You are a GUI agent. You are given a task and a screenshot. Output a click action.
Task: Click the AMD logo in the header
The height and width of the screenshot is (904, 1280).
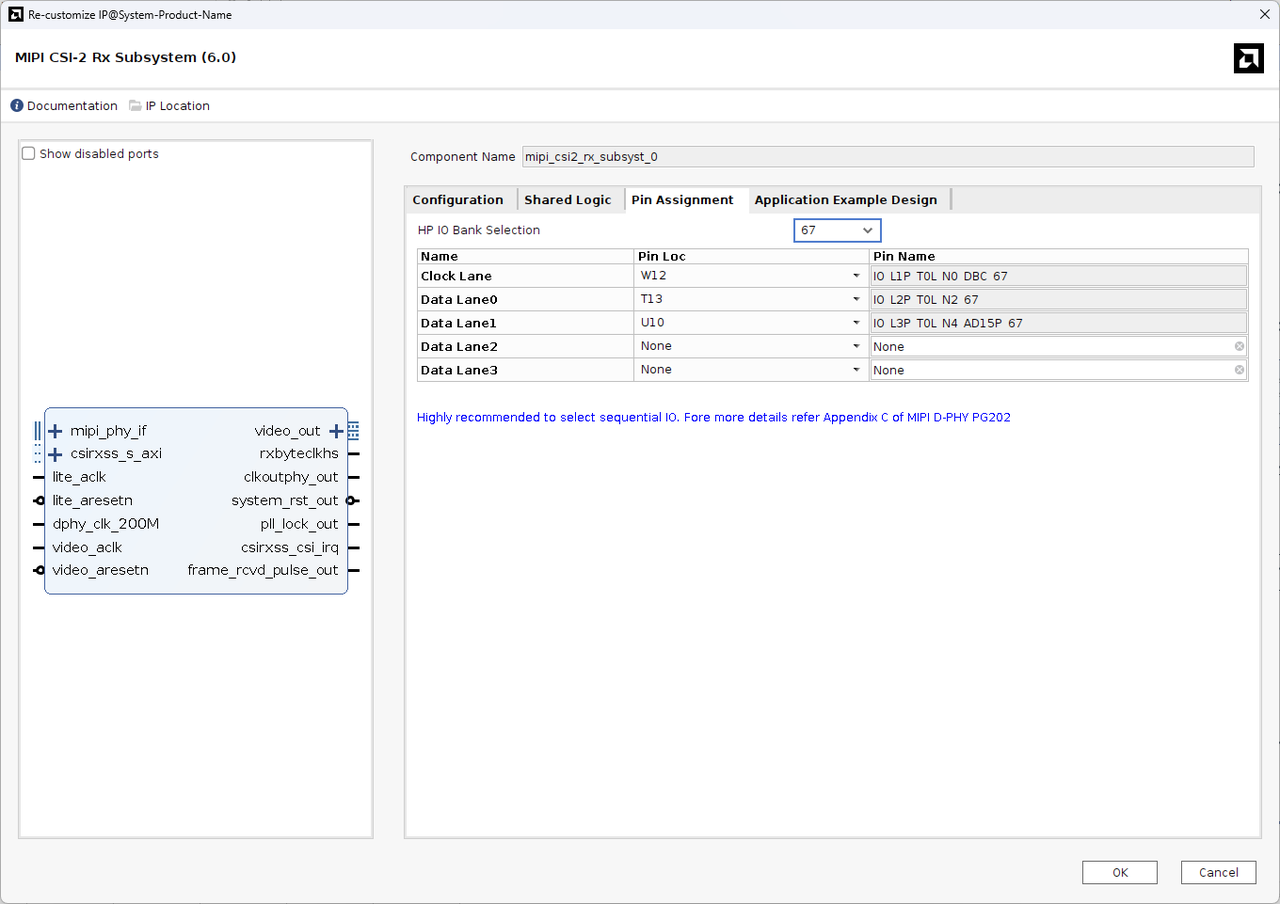click(x=1249, y=59)
